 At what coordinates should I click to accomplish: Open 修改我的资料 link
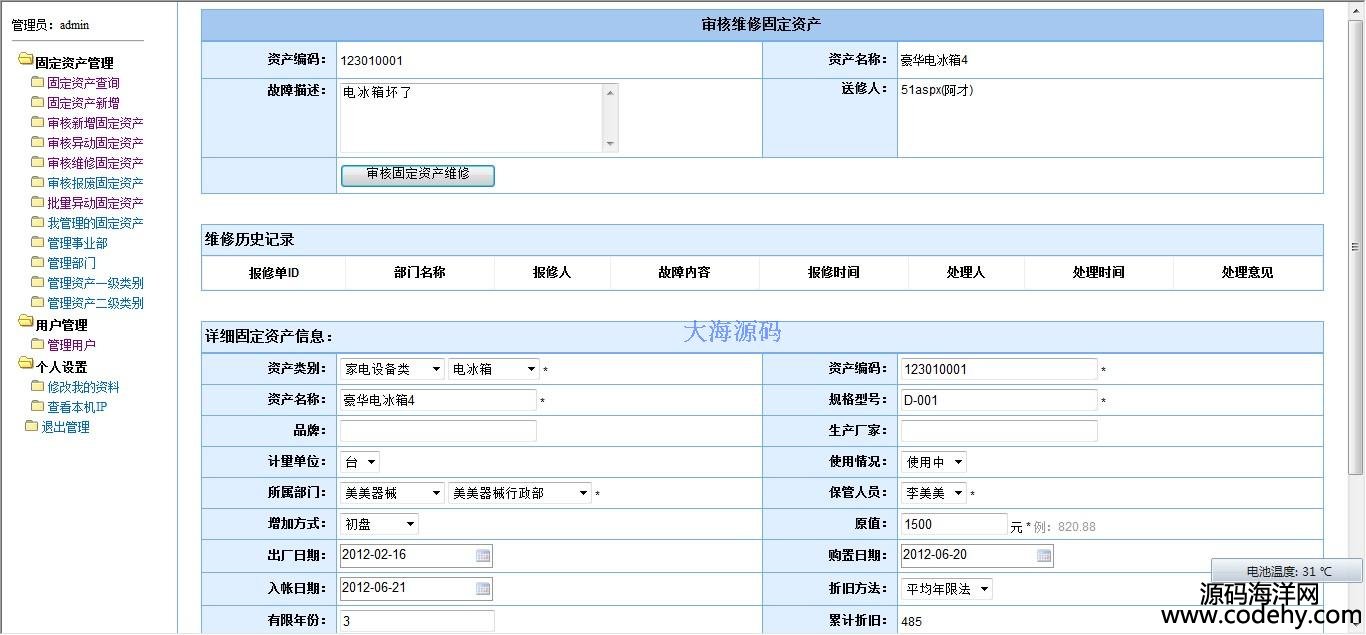coord(83,387)
